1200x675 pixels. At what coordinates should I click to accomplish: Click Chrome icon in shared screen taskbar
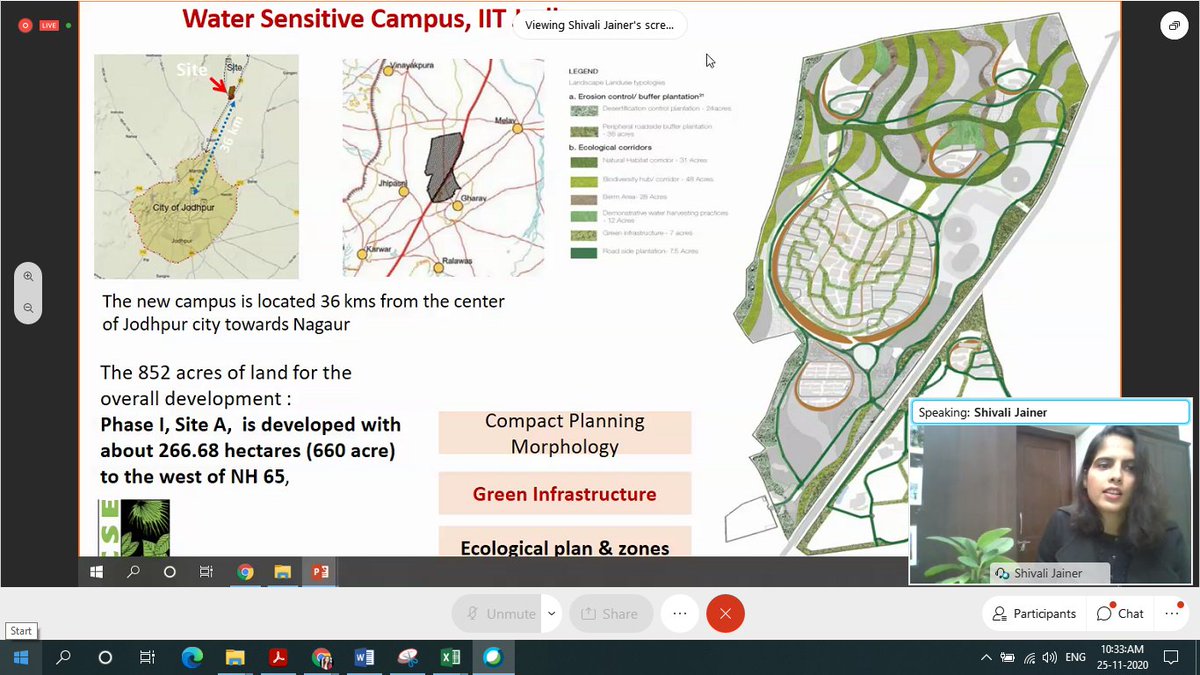coord(245,572)
